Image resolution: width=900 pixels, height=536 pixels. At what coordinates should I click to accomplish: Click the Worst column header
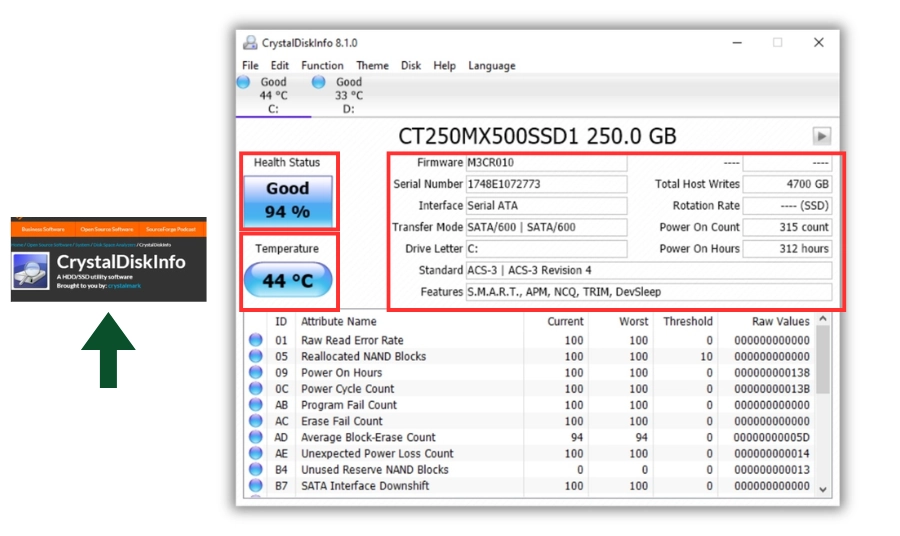620,321
